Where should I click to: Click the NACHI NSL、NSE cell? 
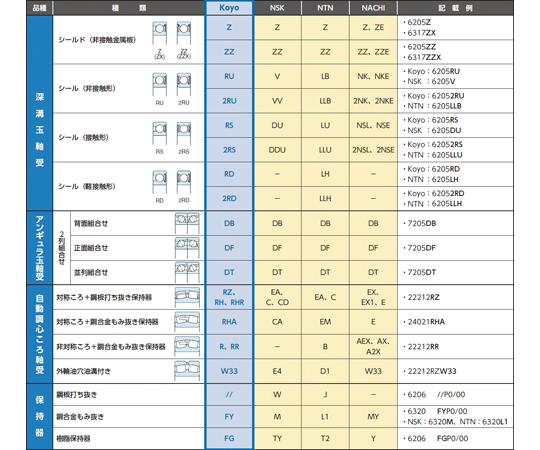click(x=373, y=125)
